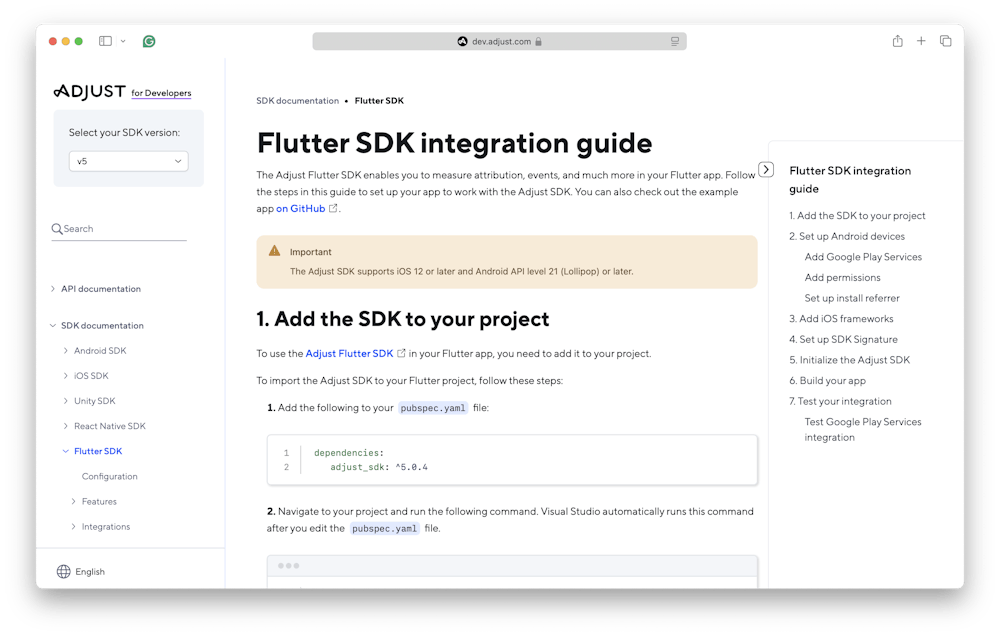Click the Grammarly extension icon

[x=149, y=41]
